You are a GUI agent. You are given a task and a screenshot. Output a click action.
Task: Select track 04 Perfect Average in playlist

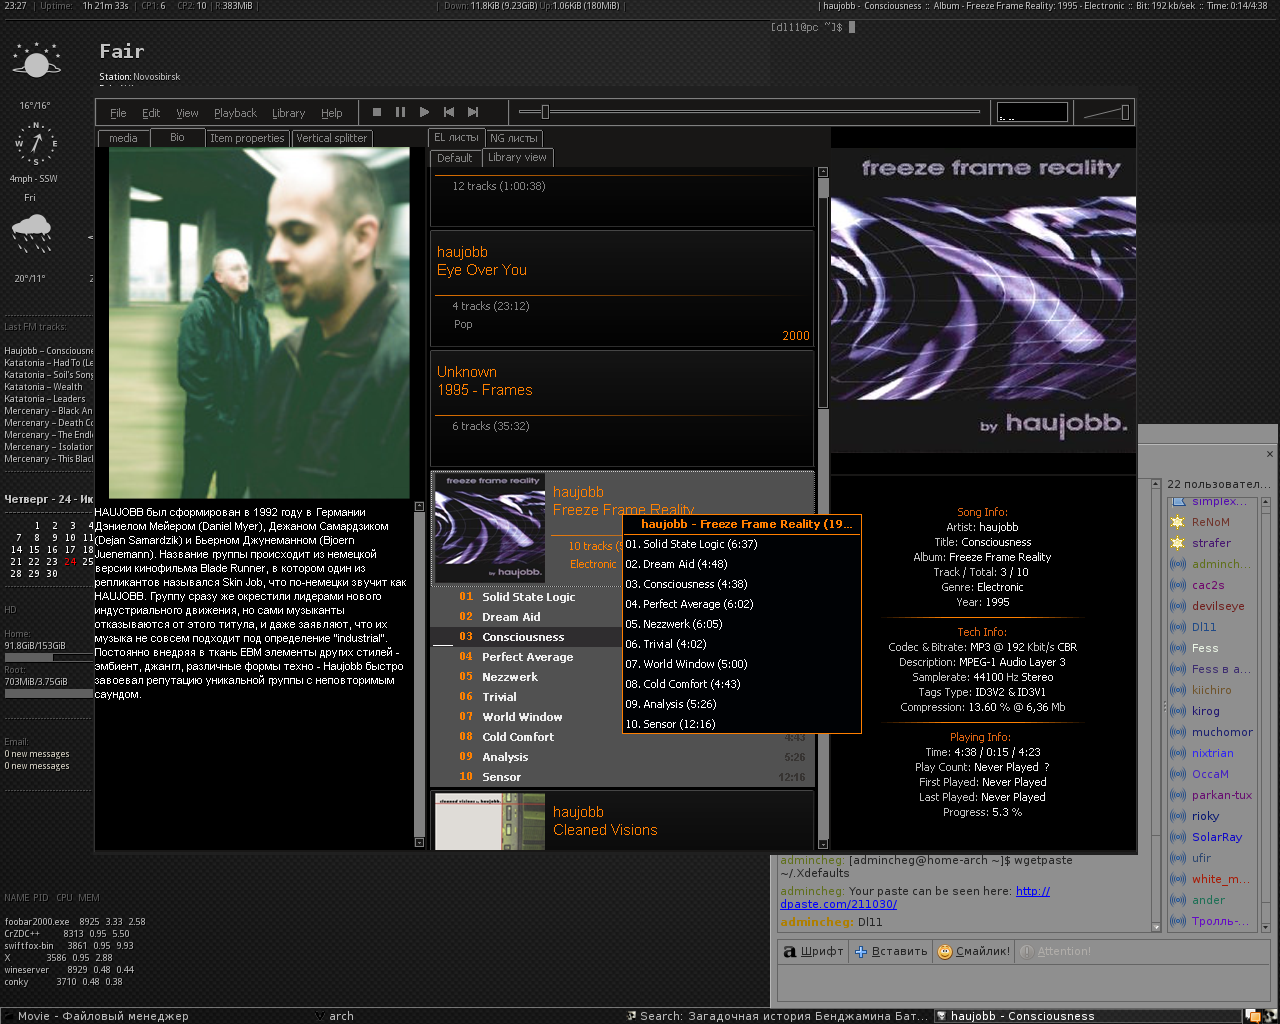(x=527, y=657)
